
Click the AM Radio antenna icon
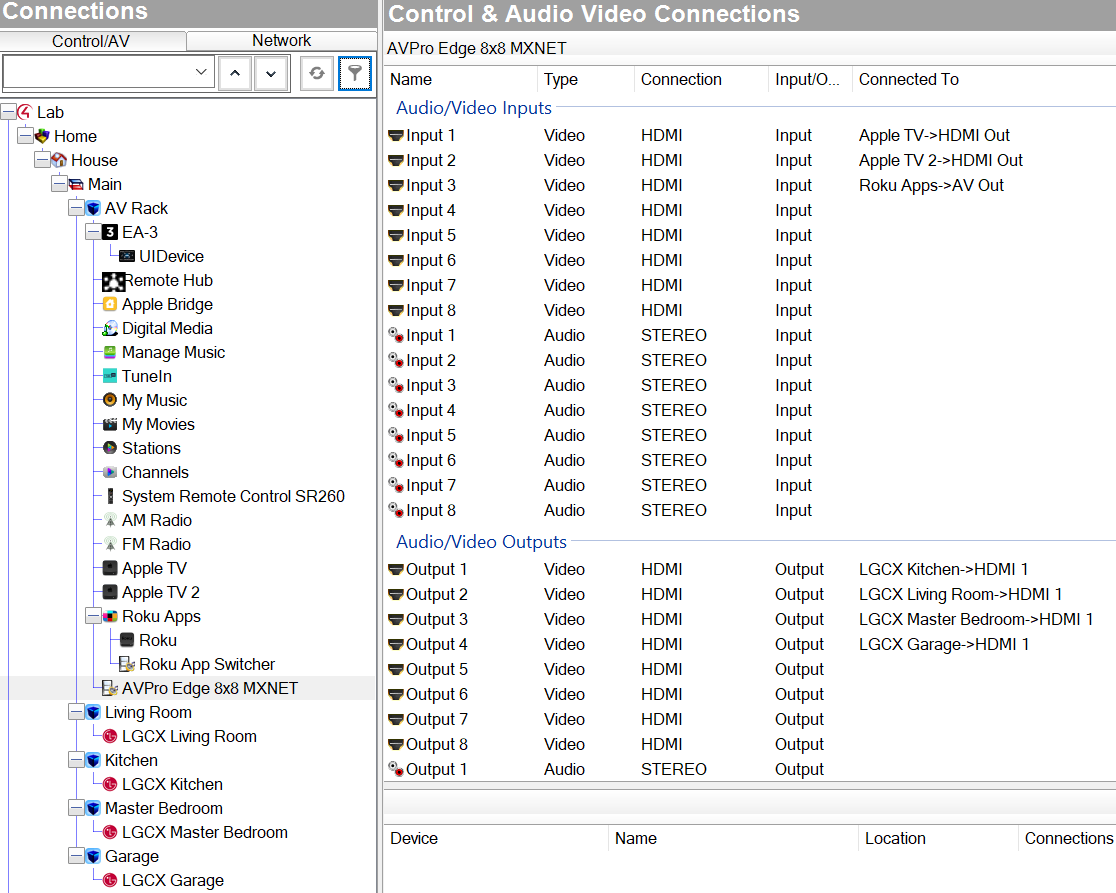(110, 520)
